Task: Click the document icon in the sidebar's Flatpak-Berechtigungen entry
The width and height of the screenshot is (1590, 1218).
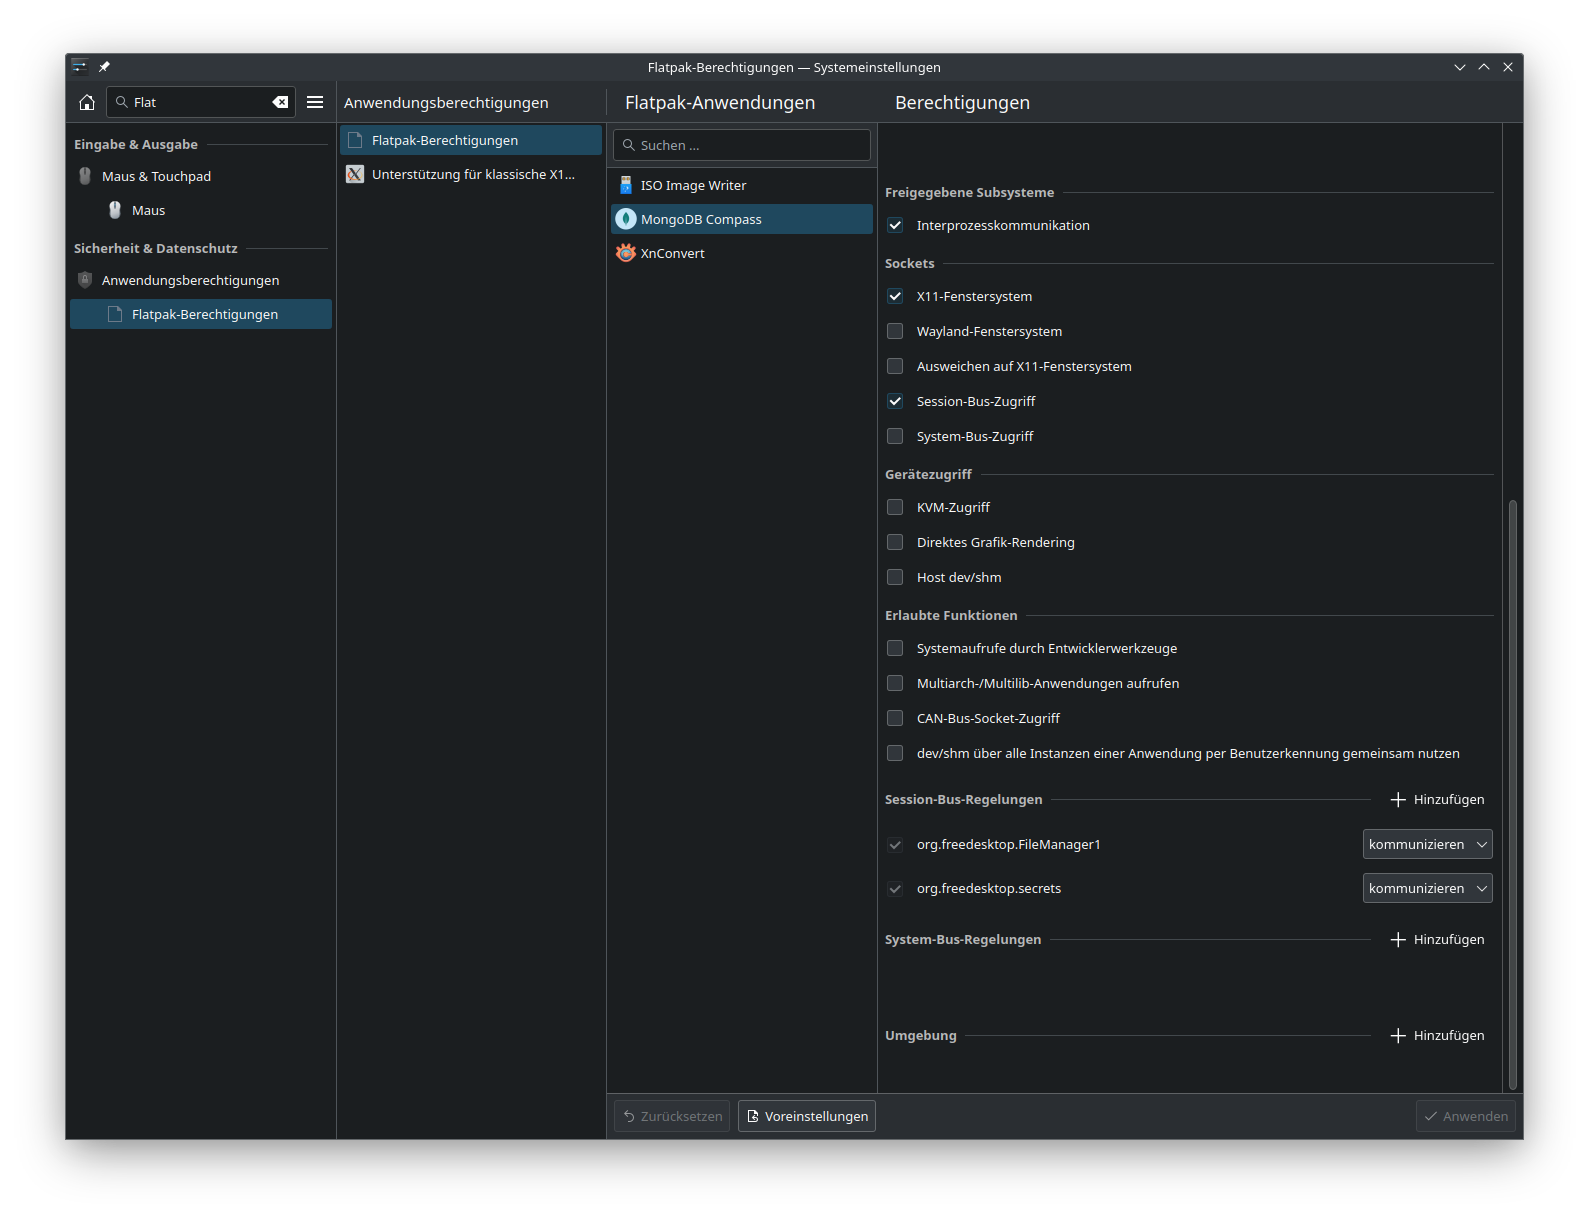Action: tap(115, 314)
